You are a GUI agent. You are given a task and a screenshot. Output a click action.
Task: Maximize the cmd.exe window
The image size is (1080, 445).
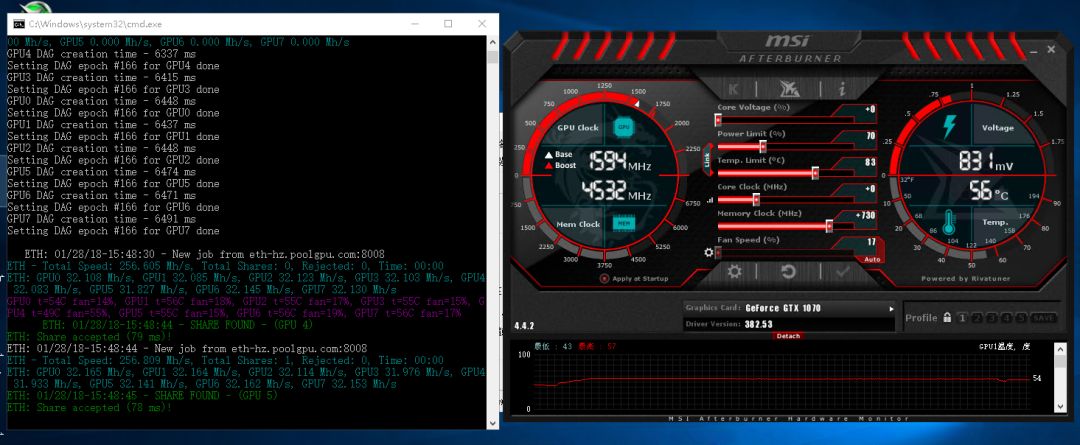448,23
